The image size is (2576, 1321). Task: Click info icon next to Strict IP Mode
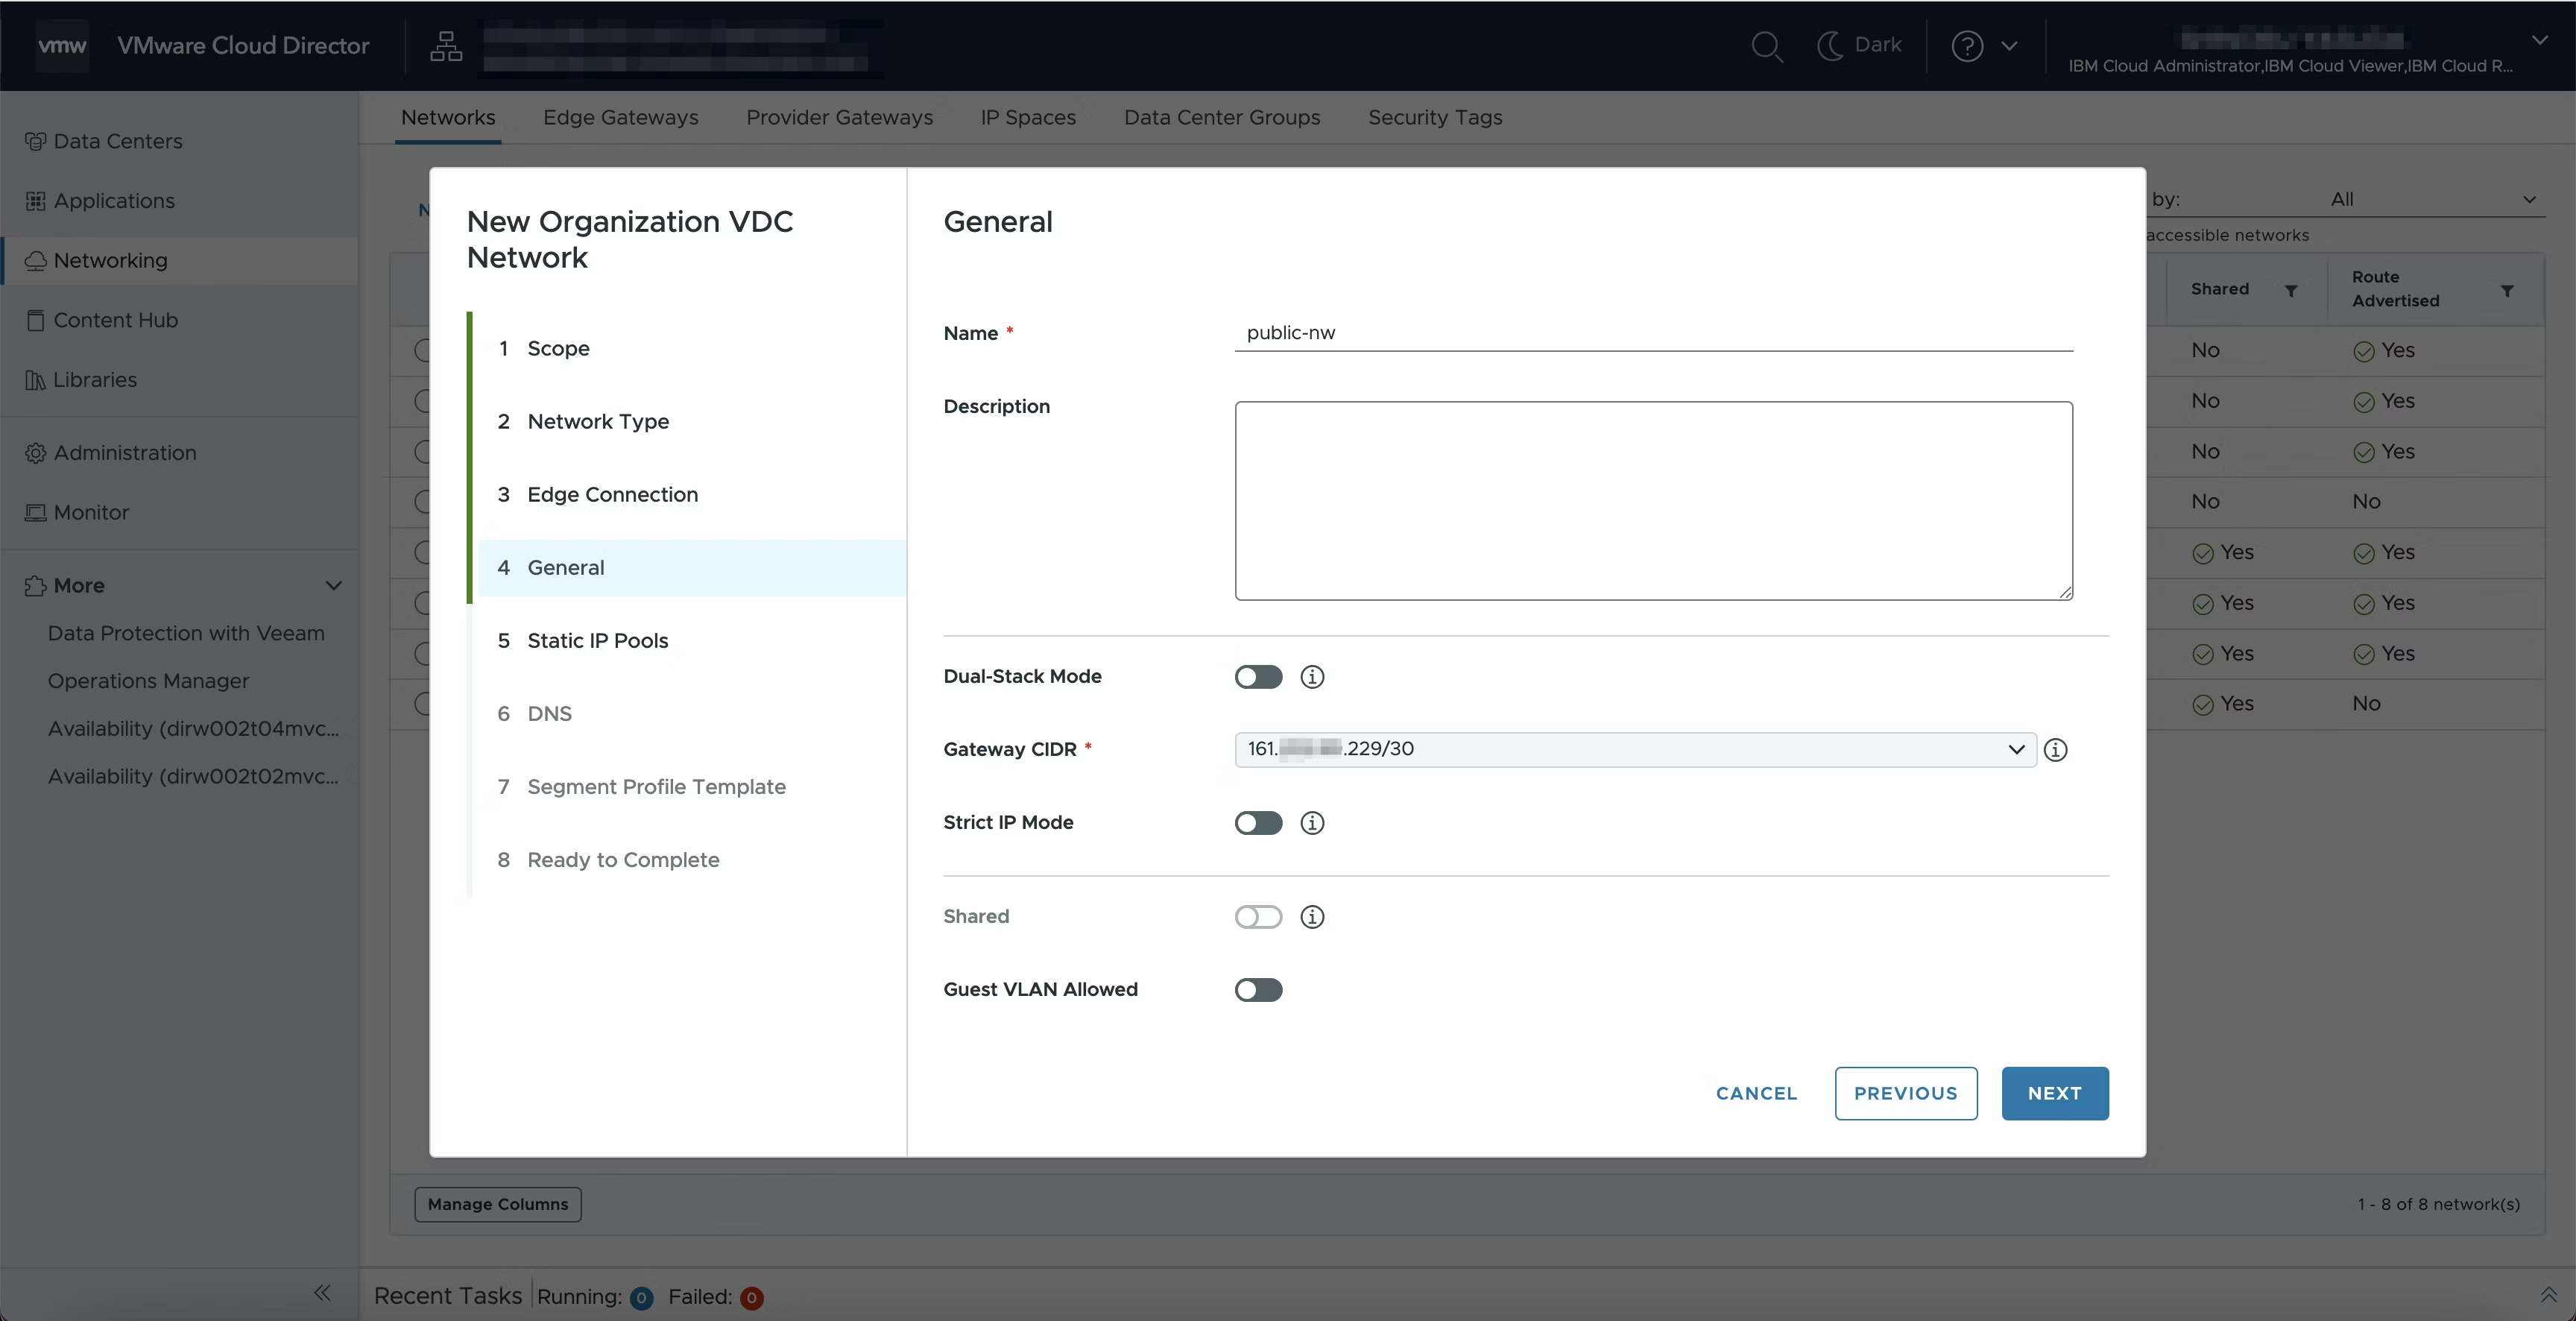[1312, 823]
